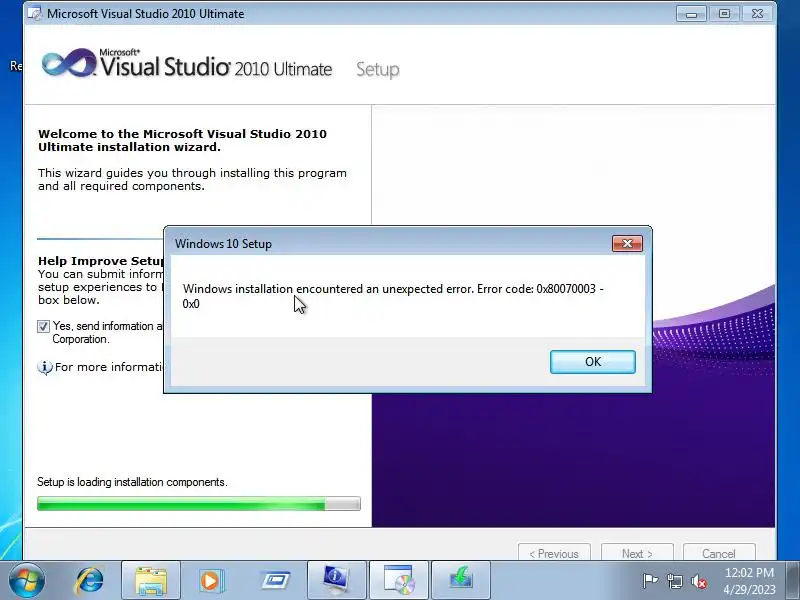Click the error code text 0x80070003
Image resolution: width=800 pixels, height=600 pixels.
tap(566, 289)
